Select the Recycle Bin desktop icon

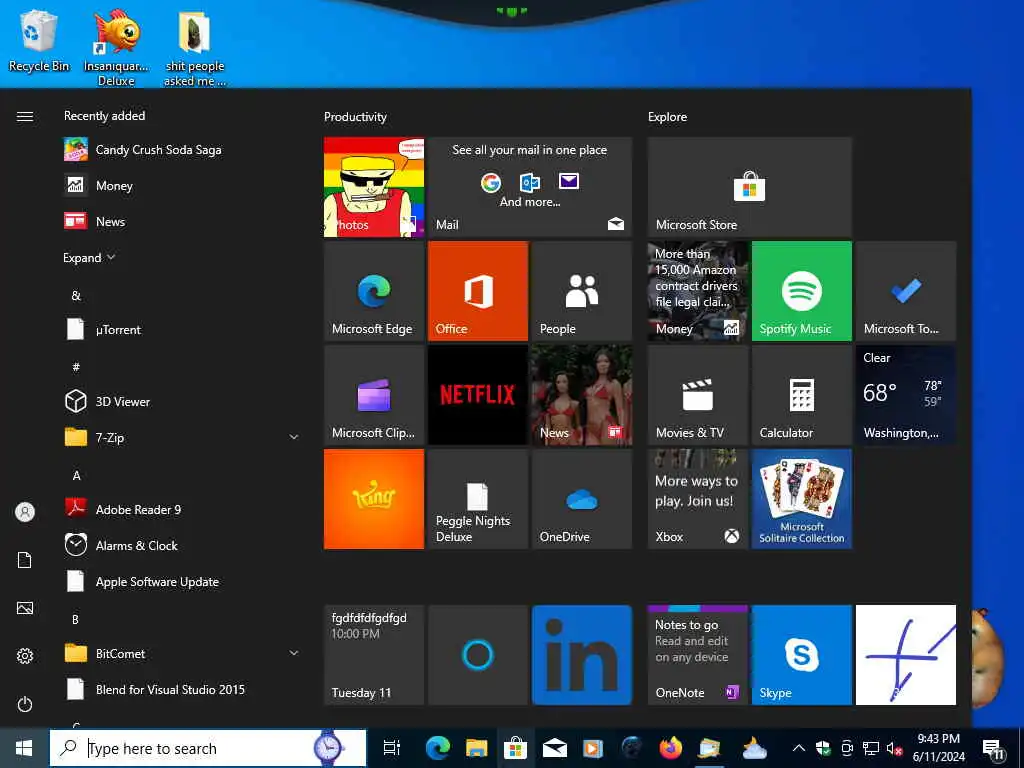[x=39, y=41]
